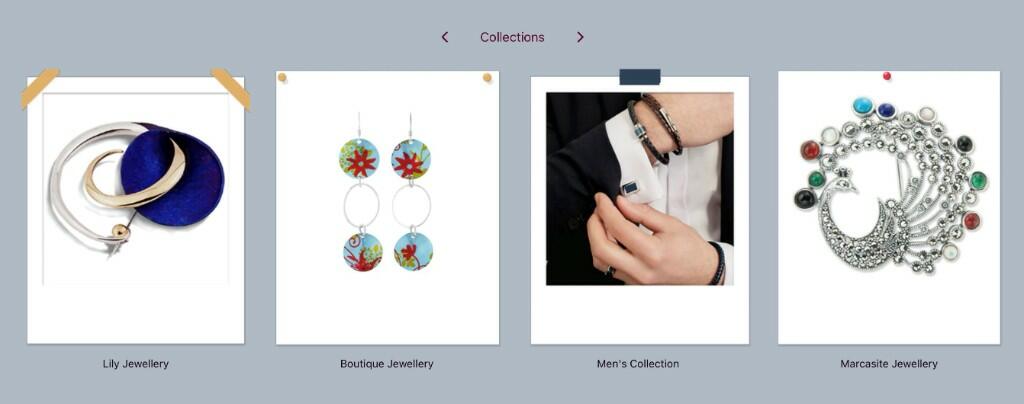Click the left gold pin on Boutique card

(x=282, y=78)
